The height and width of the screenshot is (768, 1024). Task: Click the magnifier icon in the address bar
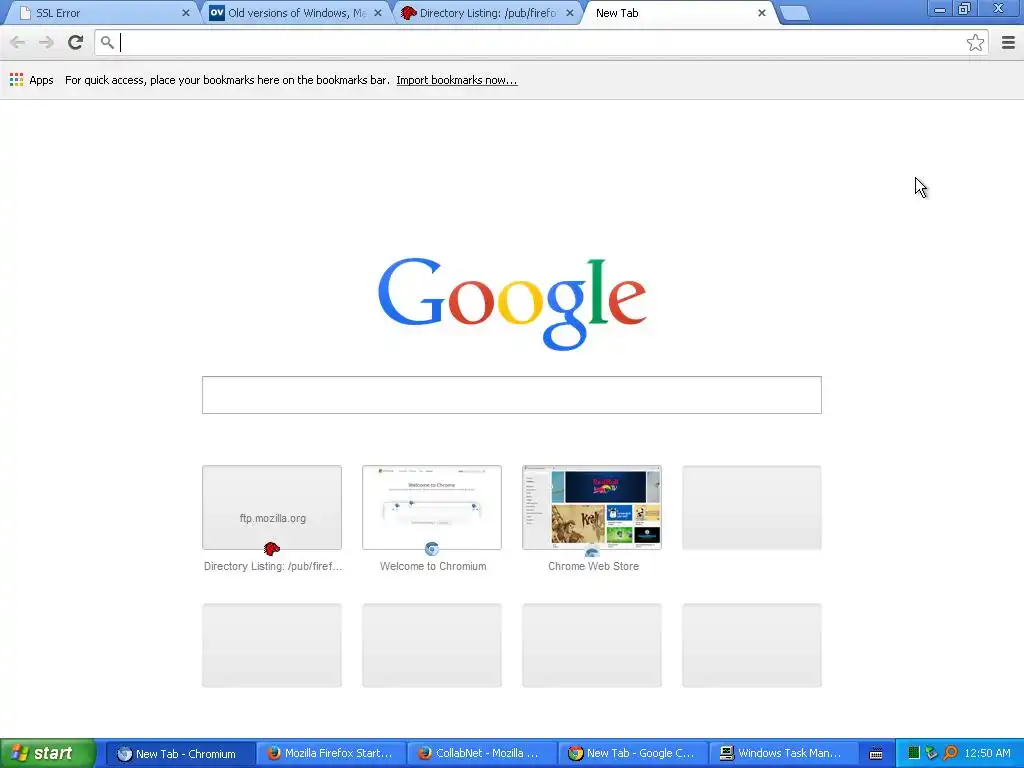(x=107, y=42)
